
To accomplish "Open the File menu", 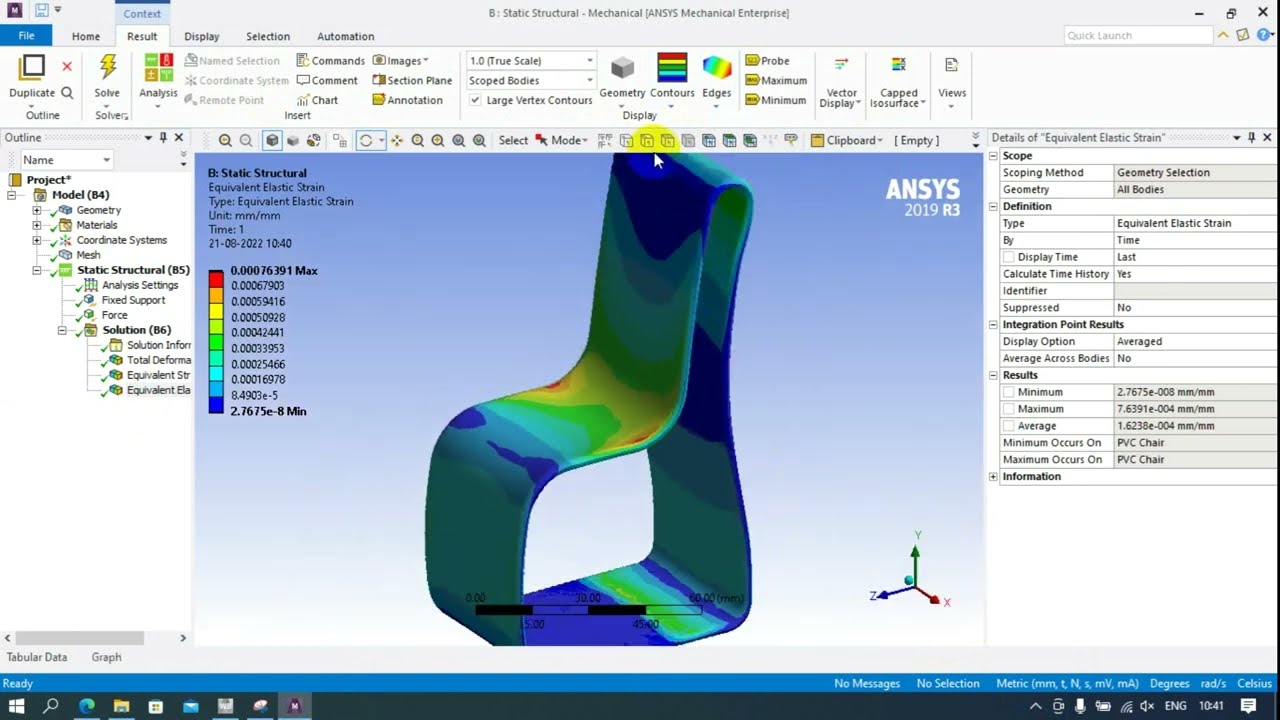I will 26,36.
